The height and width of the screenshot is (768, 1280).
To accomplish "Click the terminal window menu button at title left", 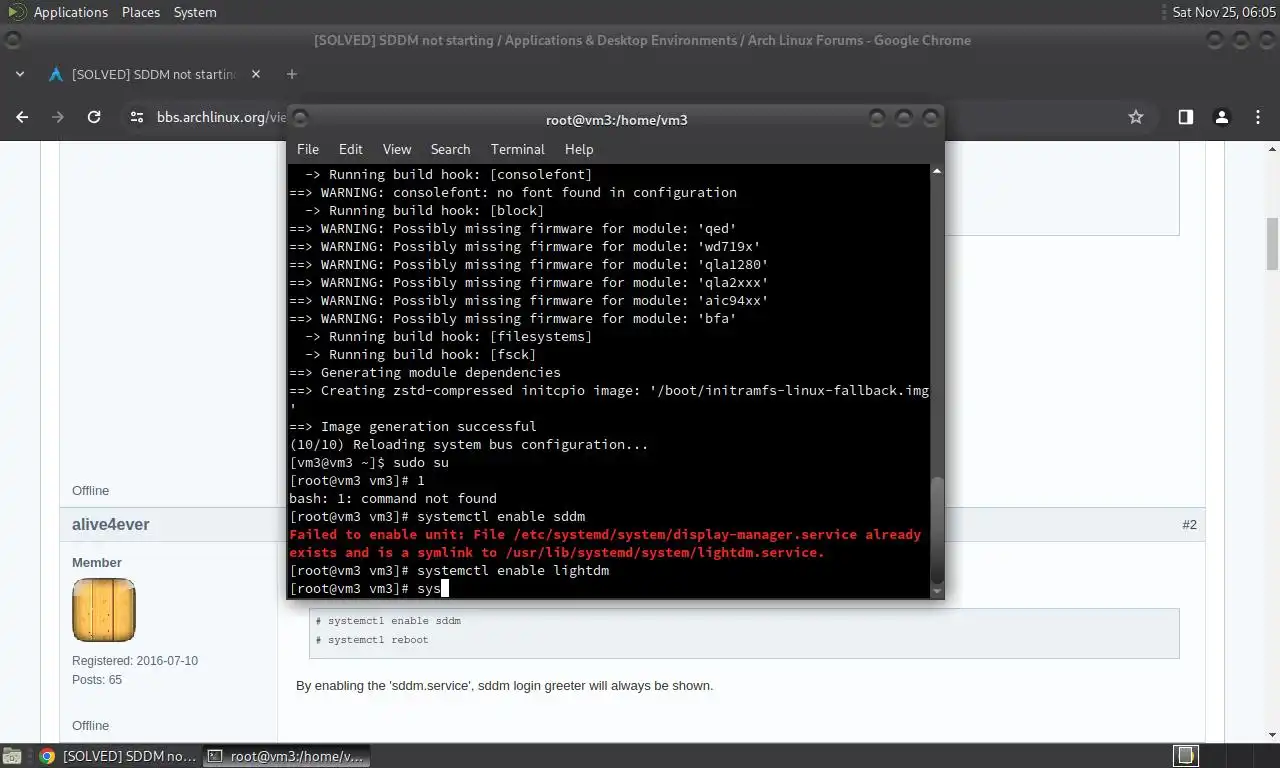I will click(300, 118).
